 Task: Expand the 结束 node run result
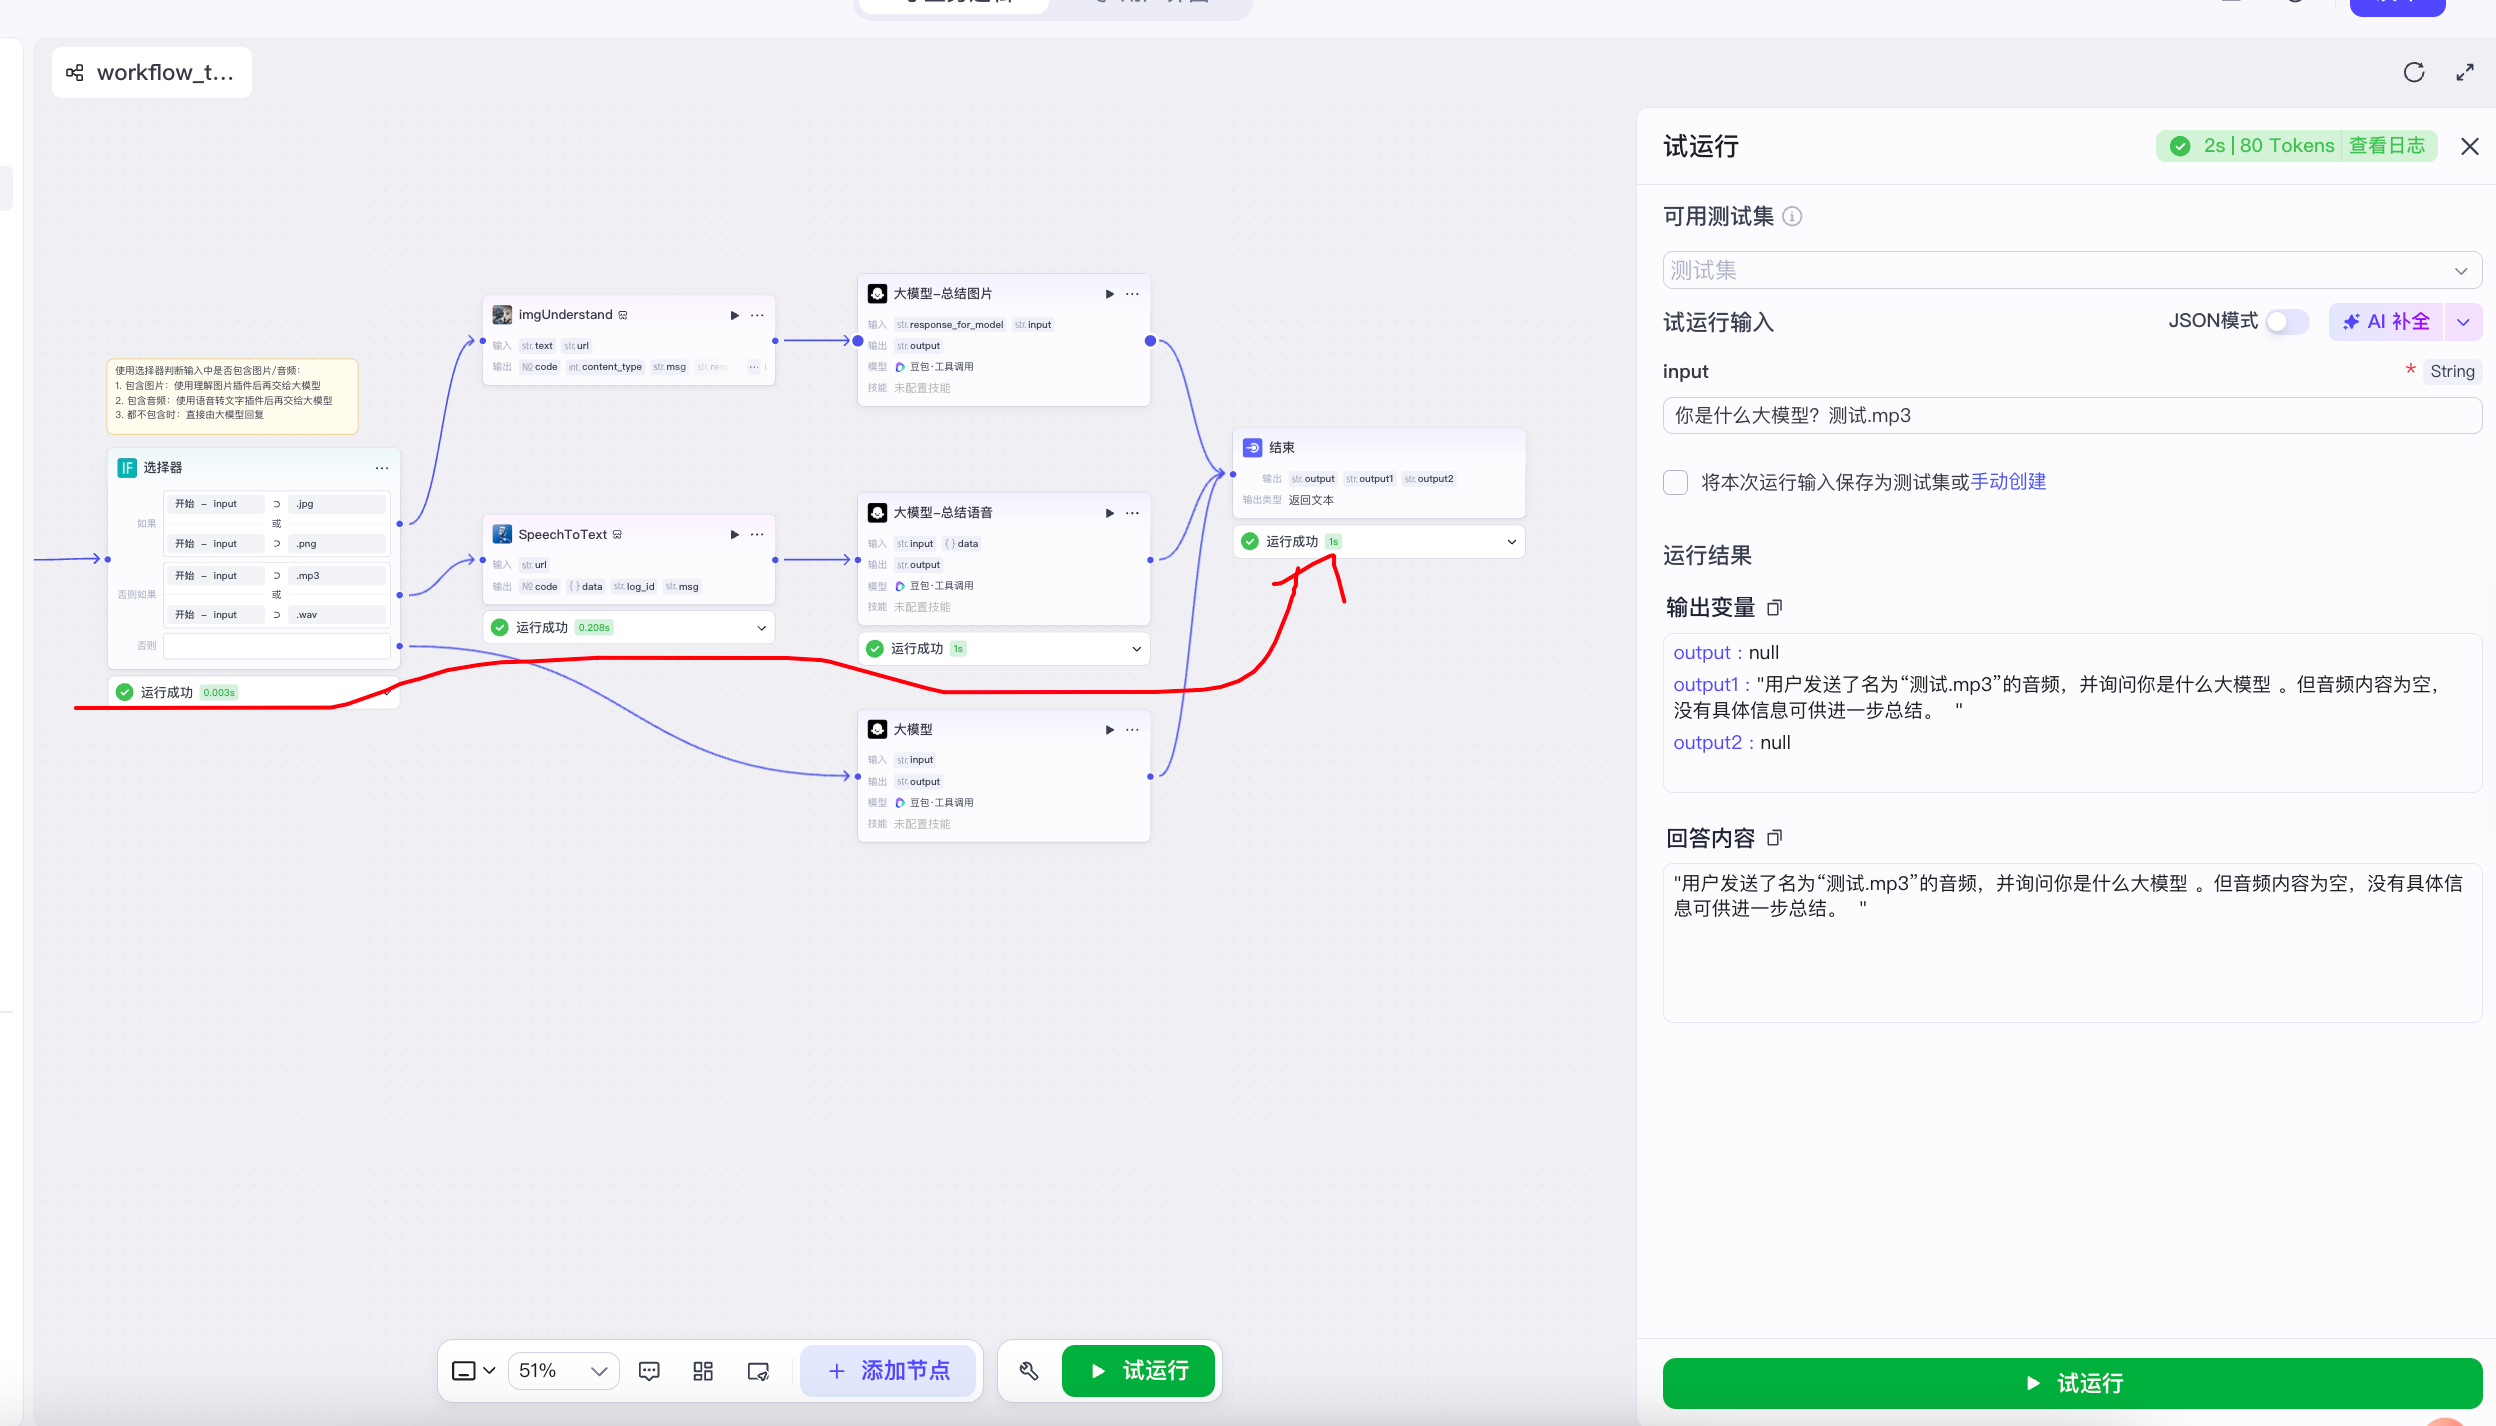point(1511,542)
